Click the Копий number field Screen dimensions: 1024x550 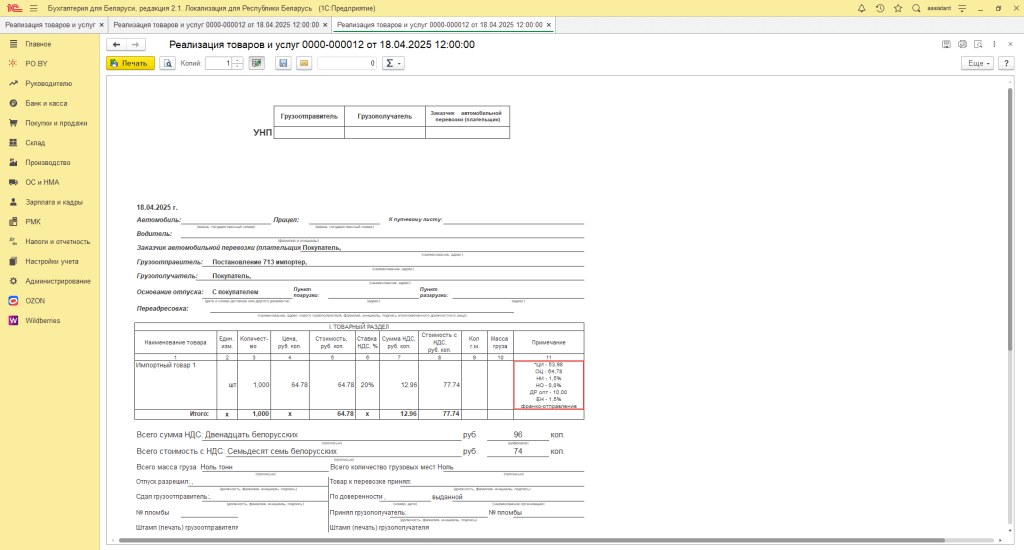[x=219, y=63]
